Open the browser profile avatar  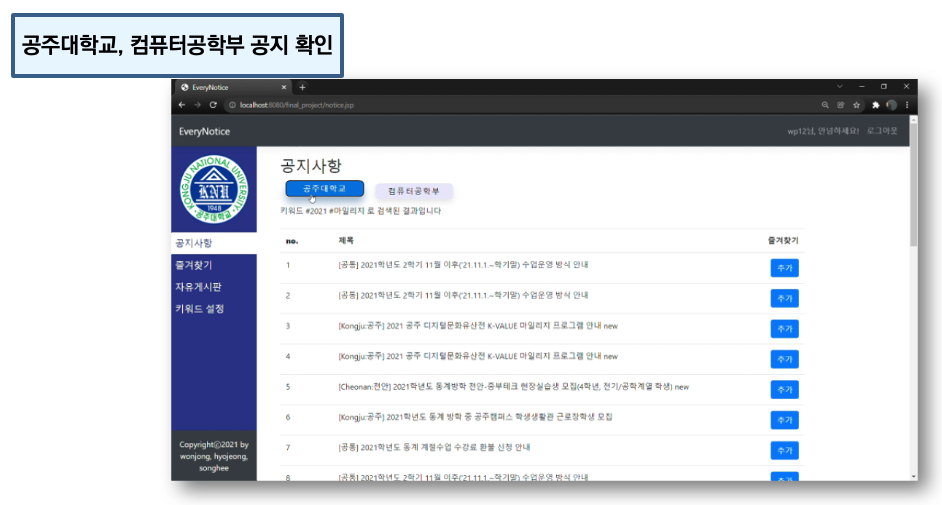(x=892, y=105)
